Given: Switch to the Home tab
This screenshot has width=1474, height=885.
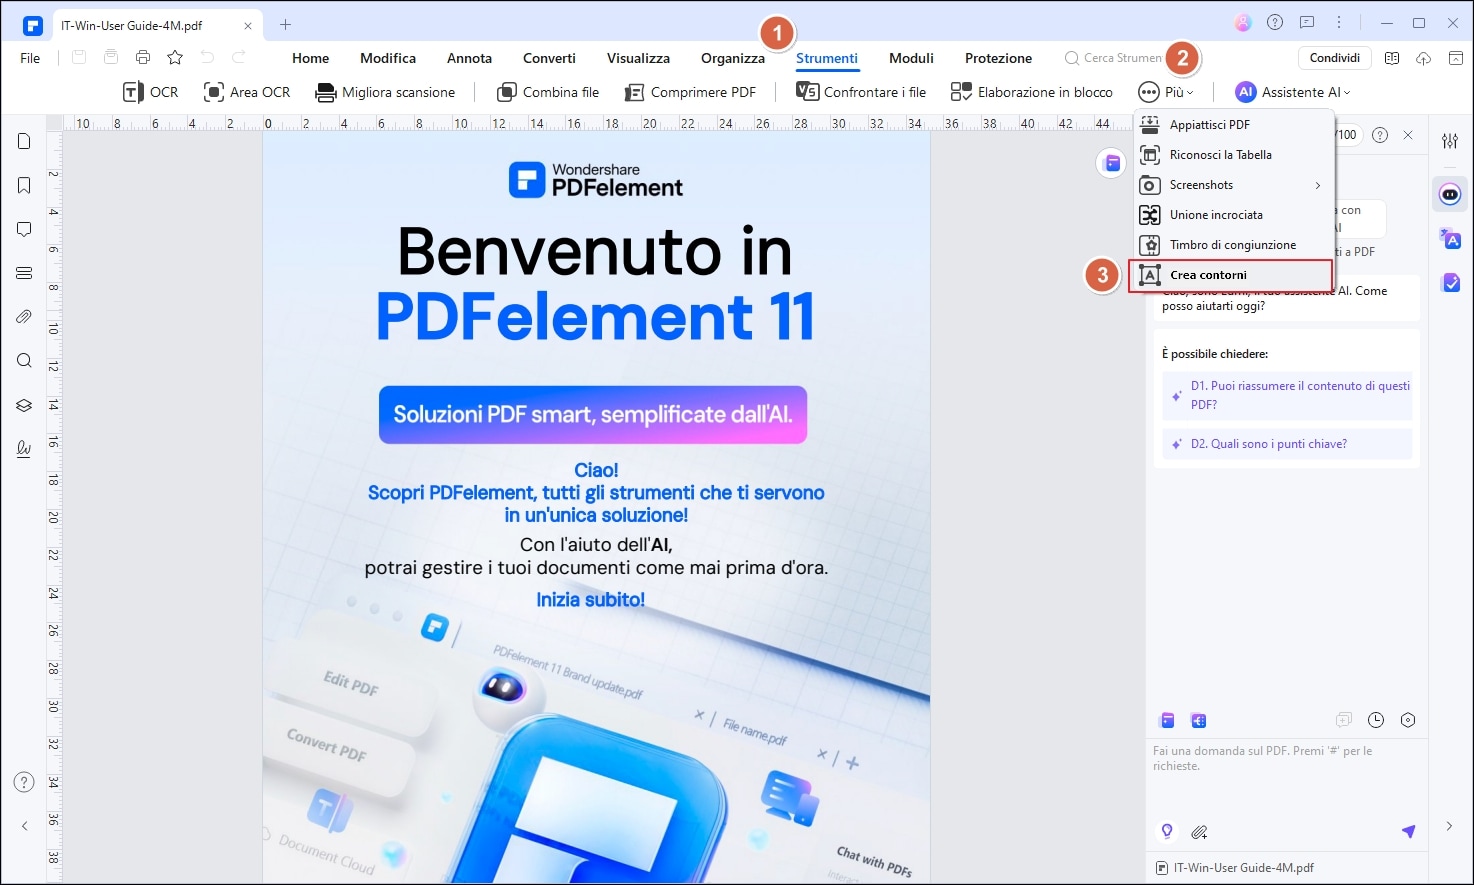Looking at the screenshot, I should (311, 58).
